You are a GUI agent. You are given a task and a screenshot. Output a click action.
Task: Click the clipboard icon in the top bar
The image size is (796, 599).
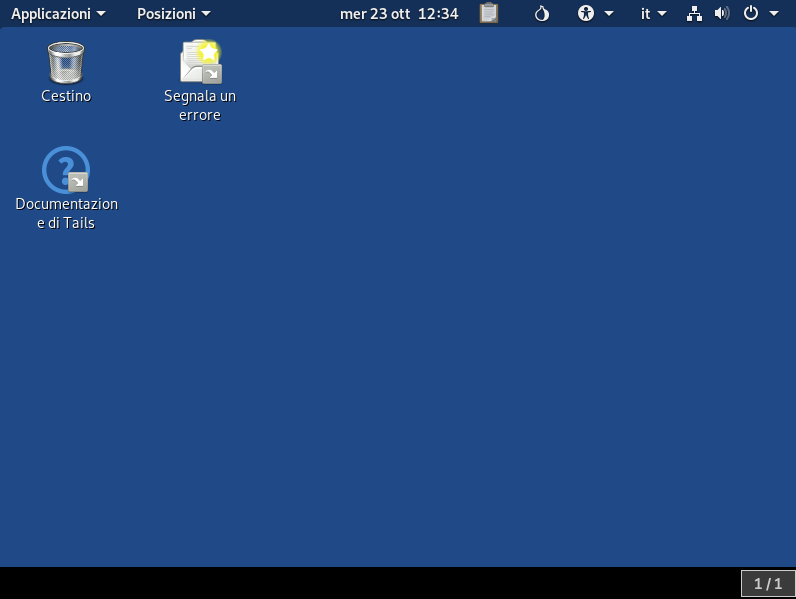pos(489,14)
